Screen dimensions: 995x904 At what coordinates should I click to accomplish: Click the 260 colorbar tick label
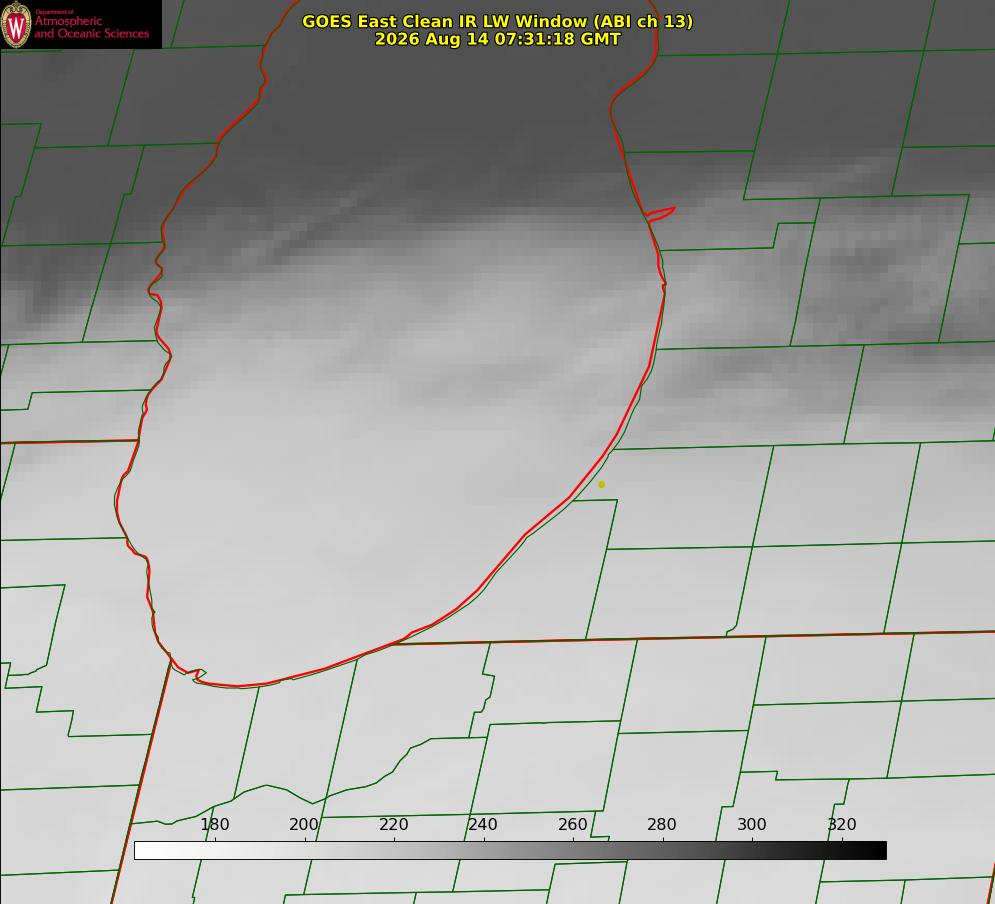(x=572, y=824)
